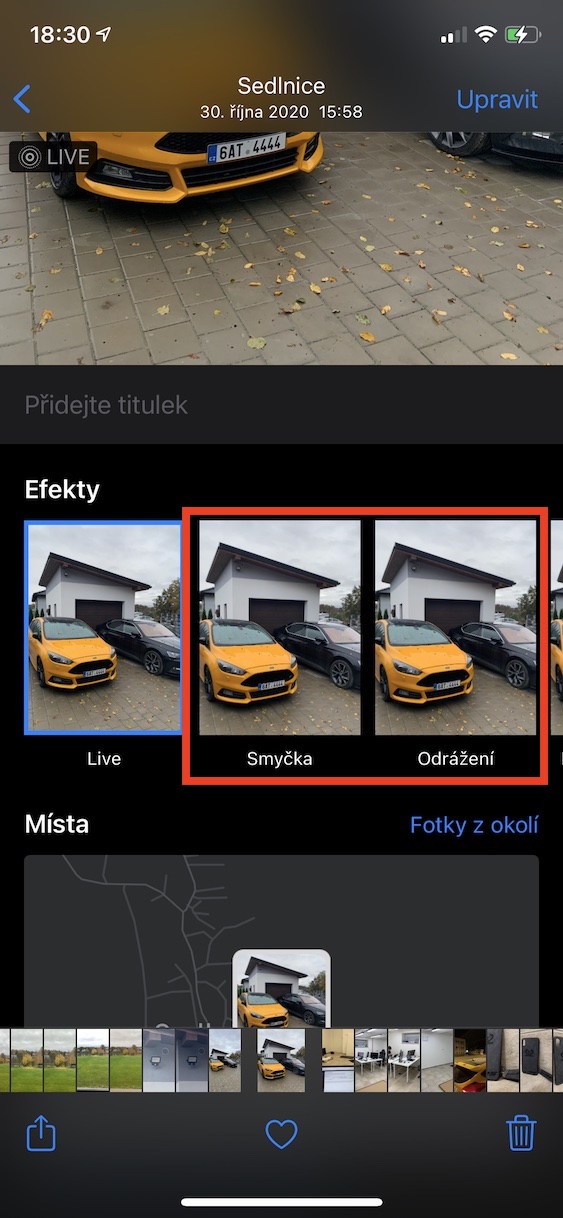Open Upravit to edit the photo
The image size is (563, 1218).
(x=497, y=99)
